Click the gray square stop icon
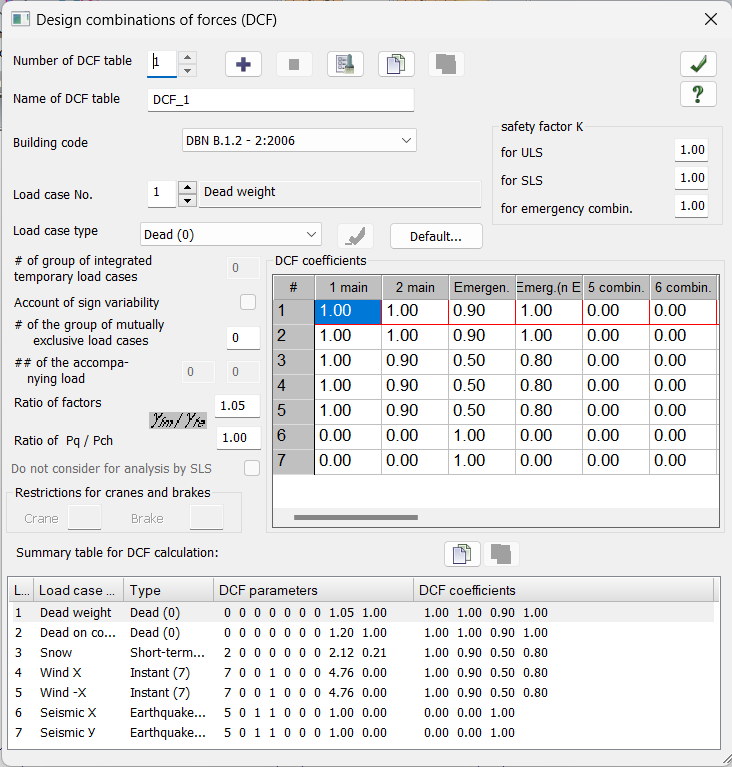732x767 pixels. [x=294, y=64]
